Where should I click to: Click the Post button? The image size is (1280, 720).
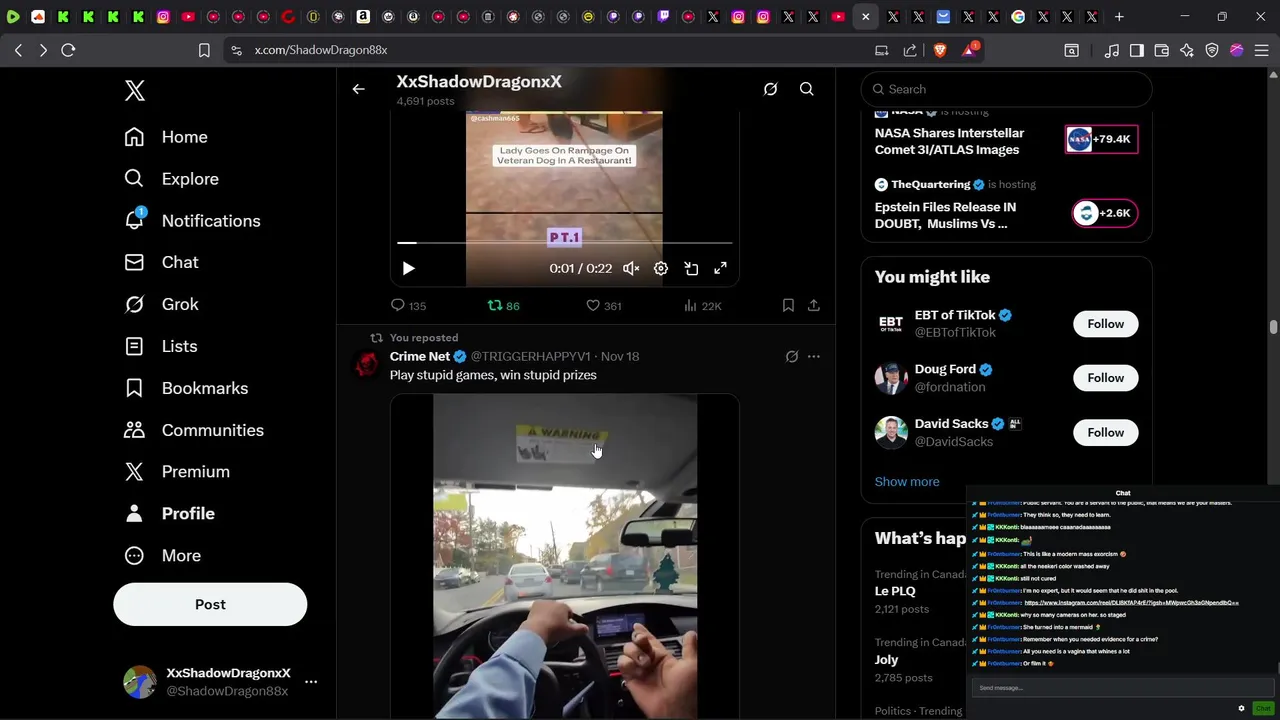pyautogui.click(x=210, y=605)
